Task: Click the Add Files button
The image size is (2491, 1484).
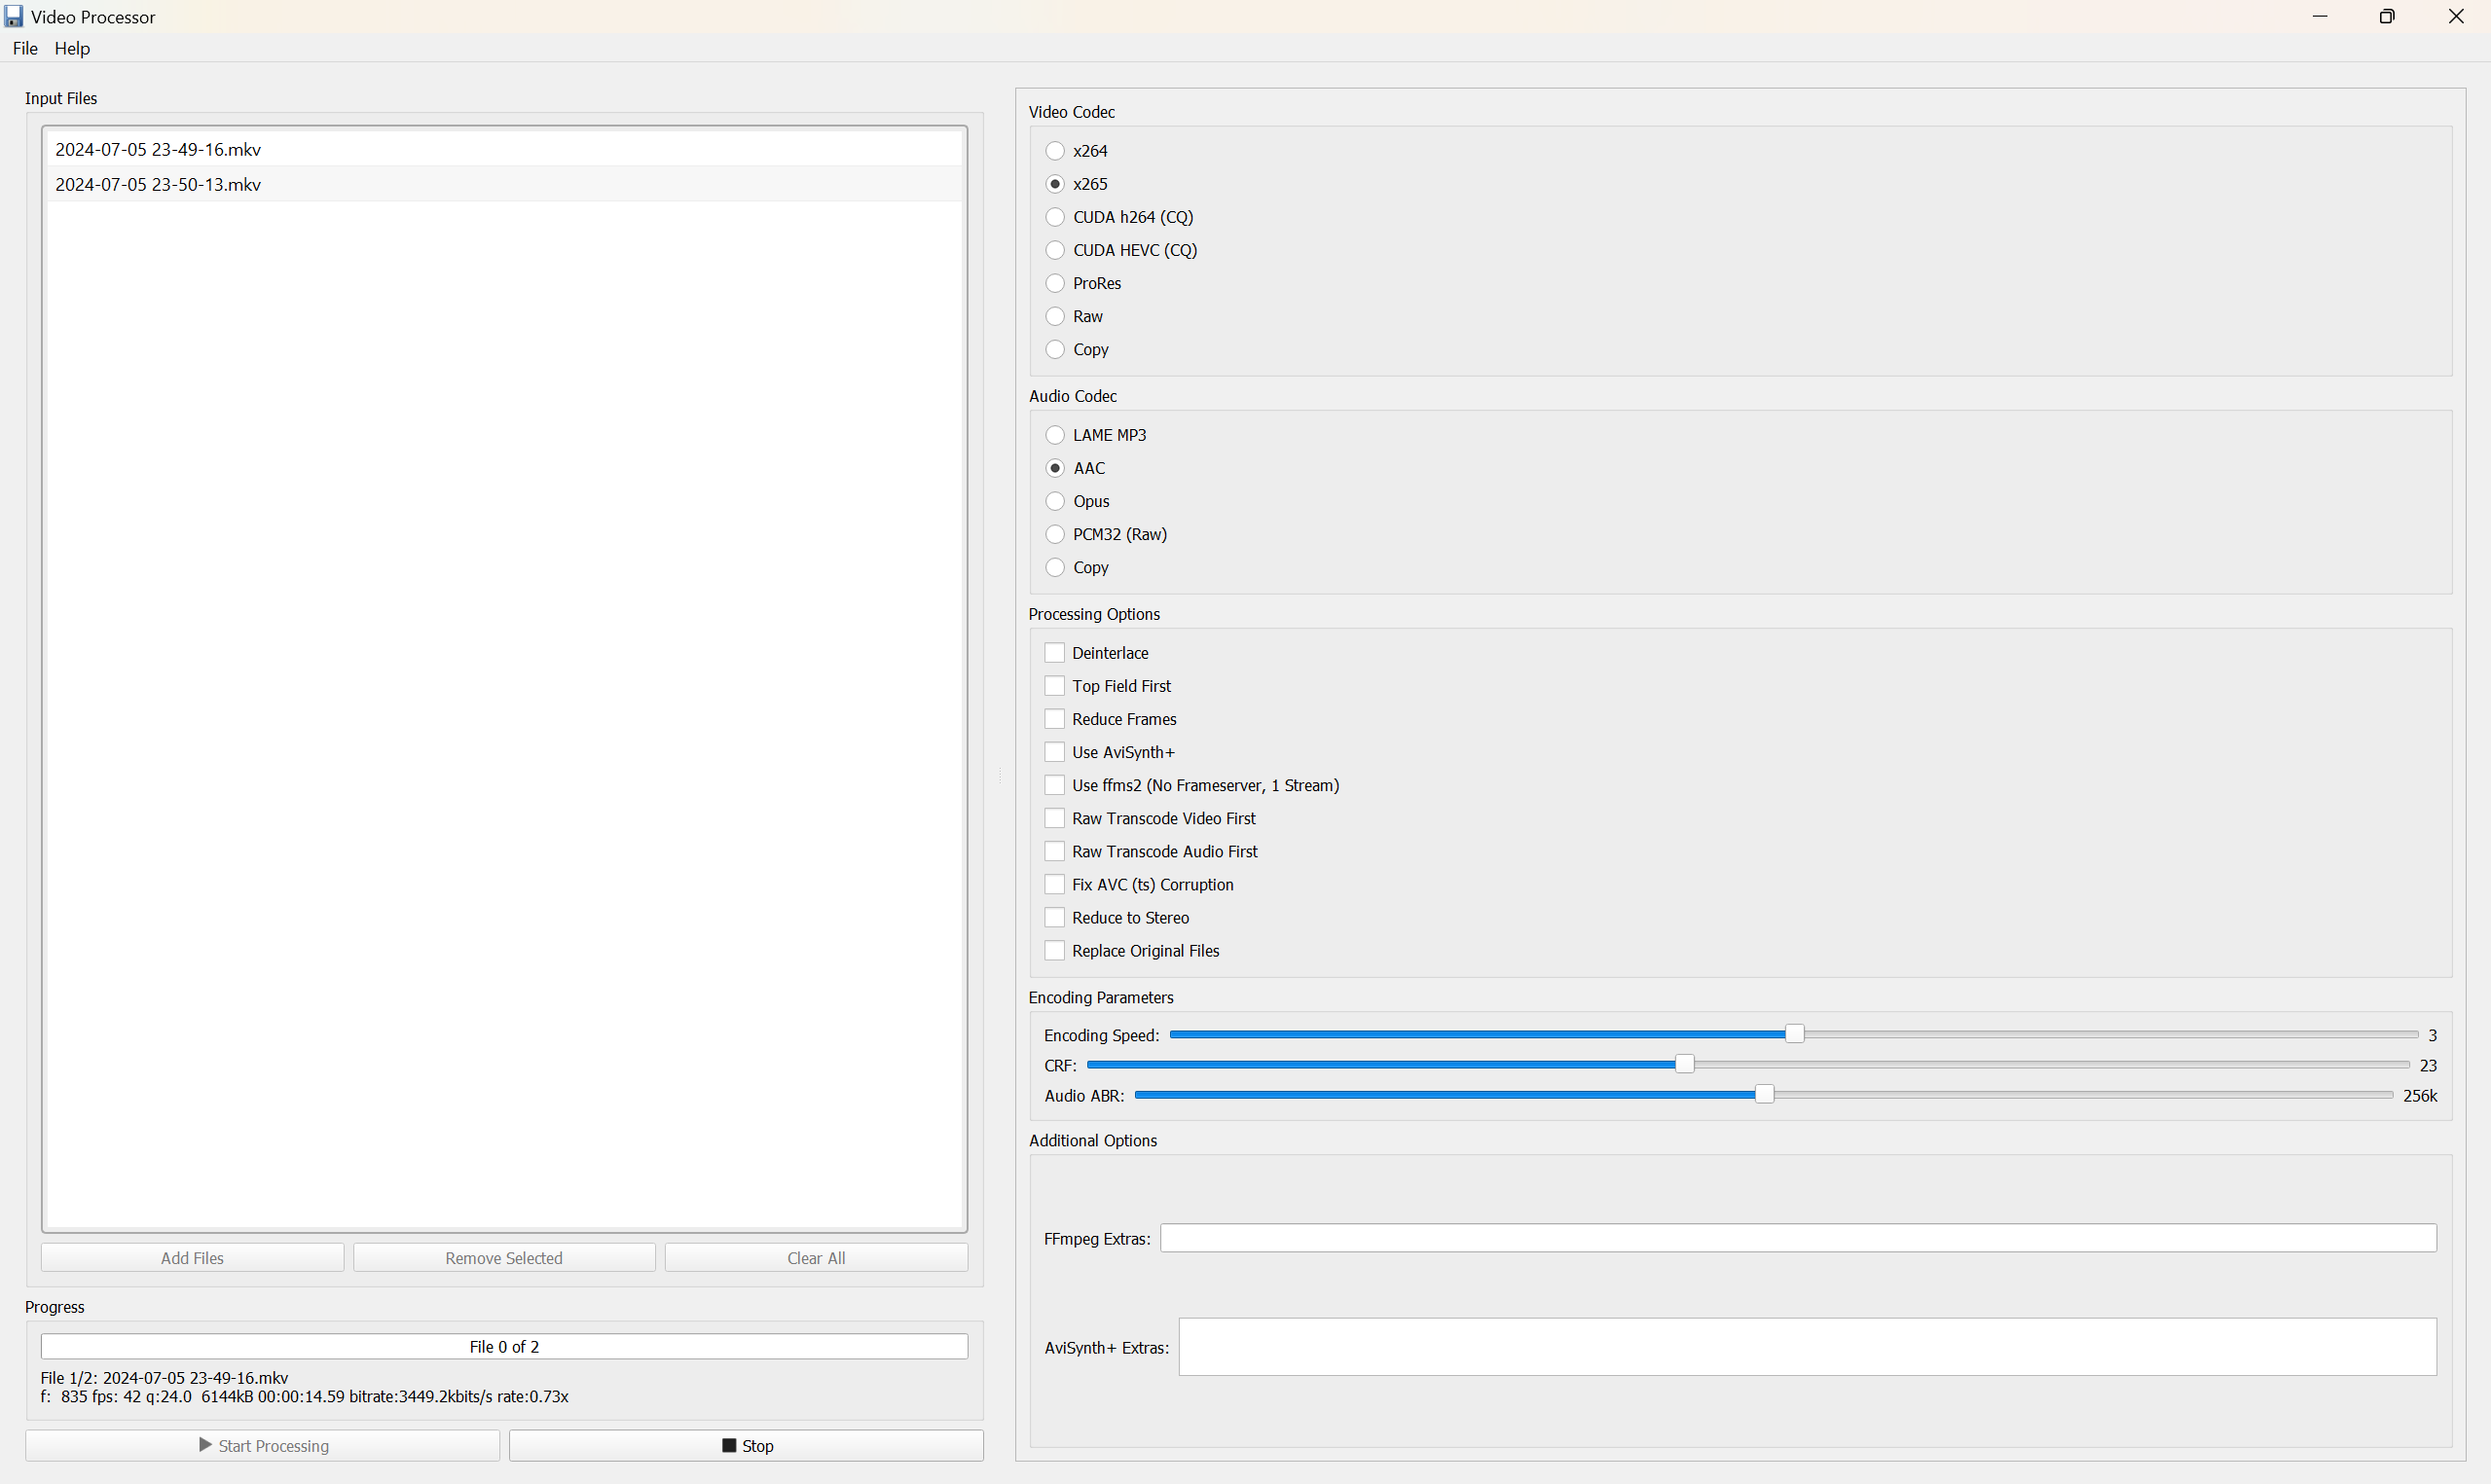Action: coord(191,1256)
